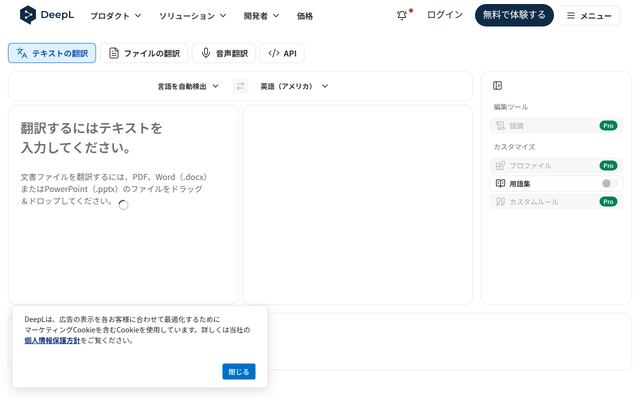Expand the ソリューション solutions menu
The width and height of the screenshot is (640, 400).
pyautogui.click(x=192, y=16)
